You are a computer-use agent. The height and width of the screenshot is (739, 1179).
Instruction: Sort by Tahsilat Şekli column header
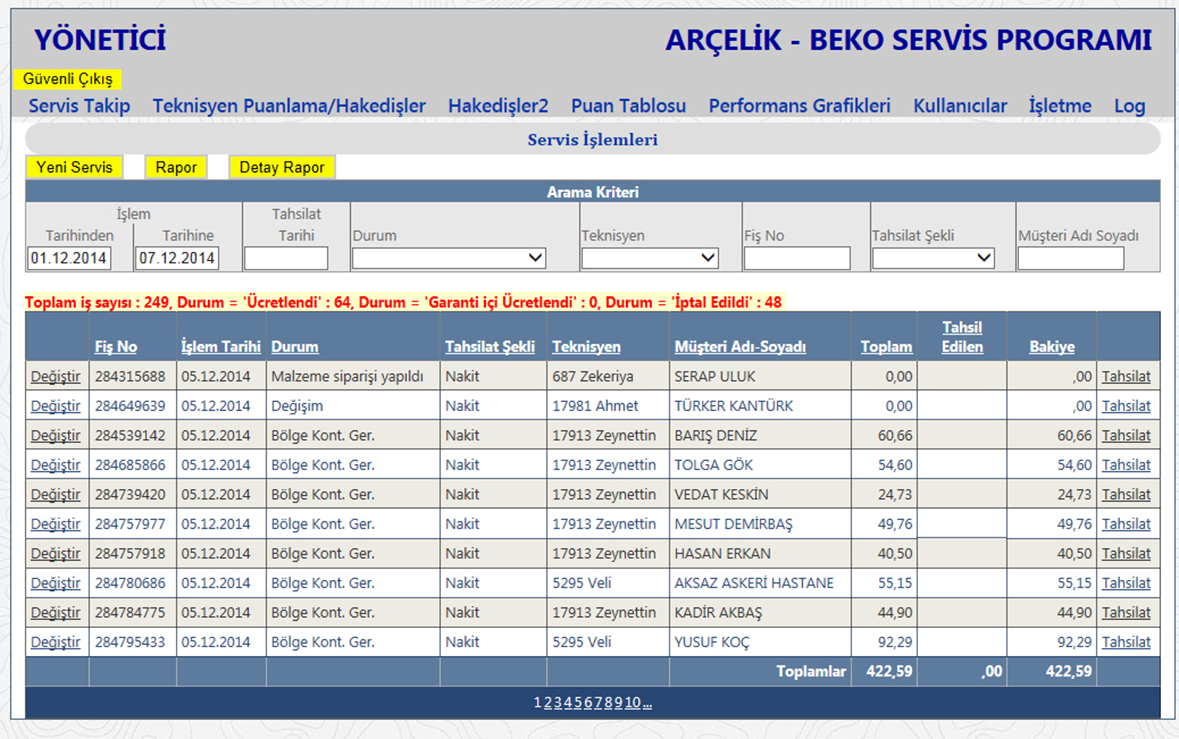click(490, 347)
